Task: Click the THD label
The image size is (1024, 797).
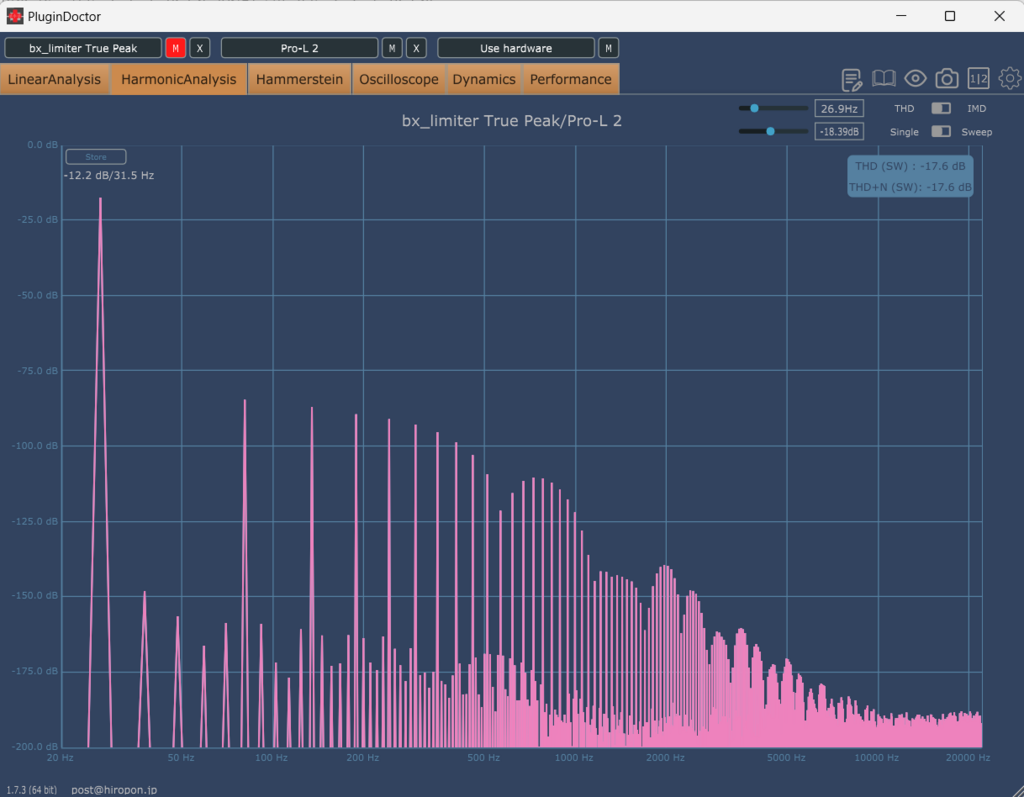Action: point(904,108)
